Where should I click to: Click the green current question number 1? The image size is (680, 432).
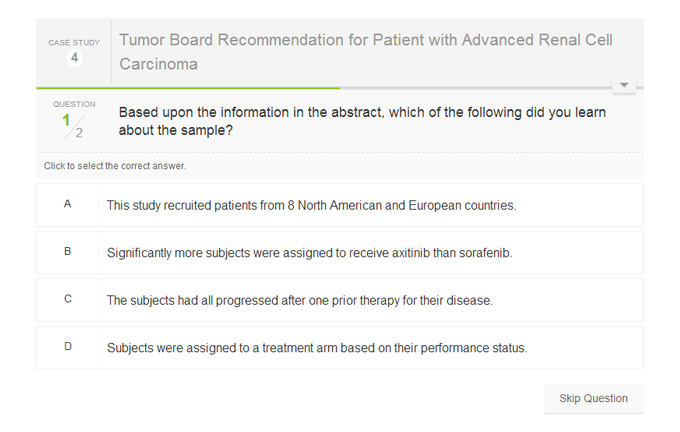coord(67,120)
